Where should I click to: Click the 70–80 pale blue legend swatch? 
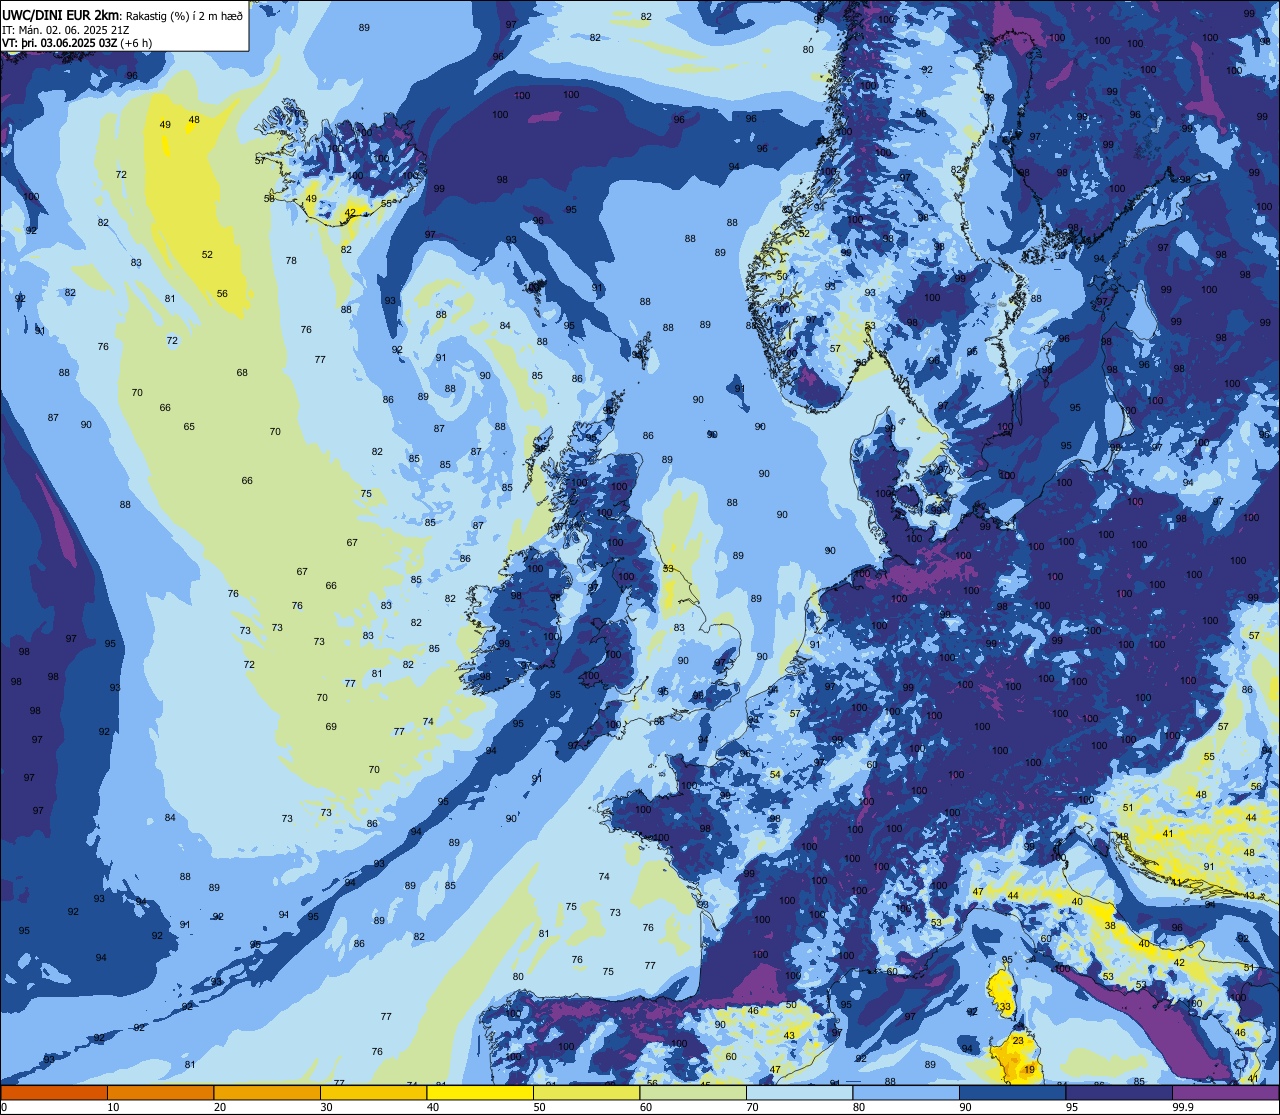tap(799, 1092)
